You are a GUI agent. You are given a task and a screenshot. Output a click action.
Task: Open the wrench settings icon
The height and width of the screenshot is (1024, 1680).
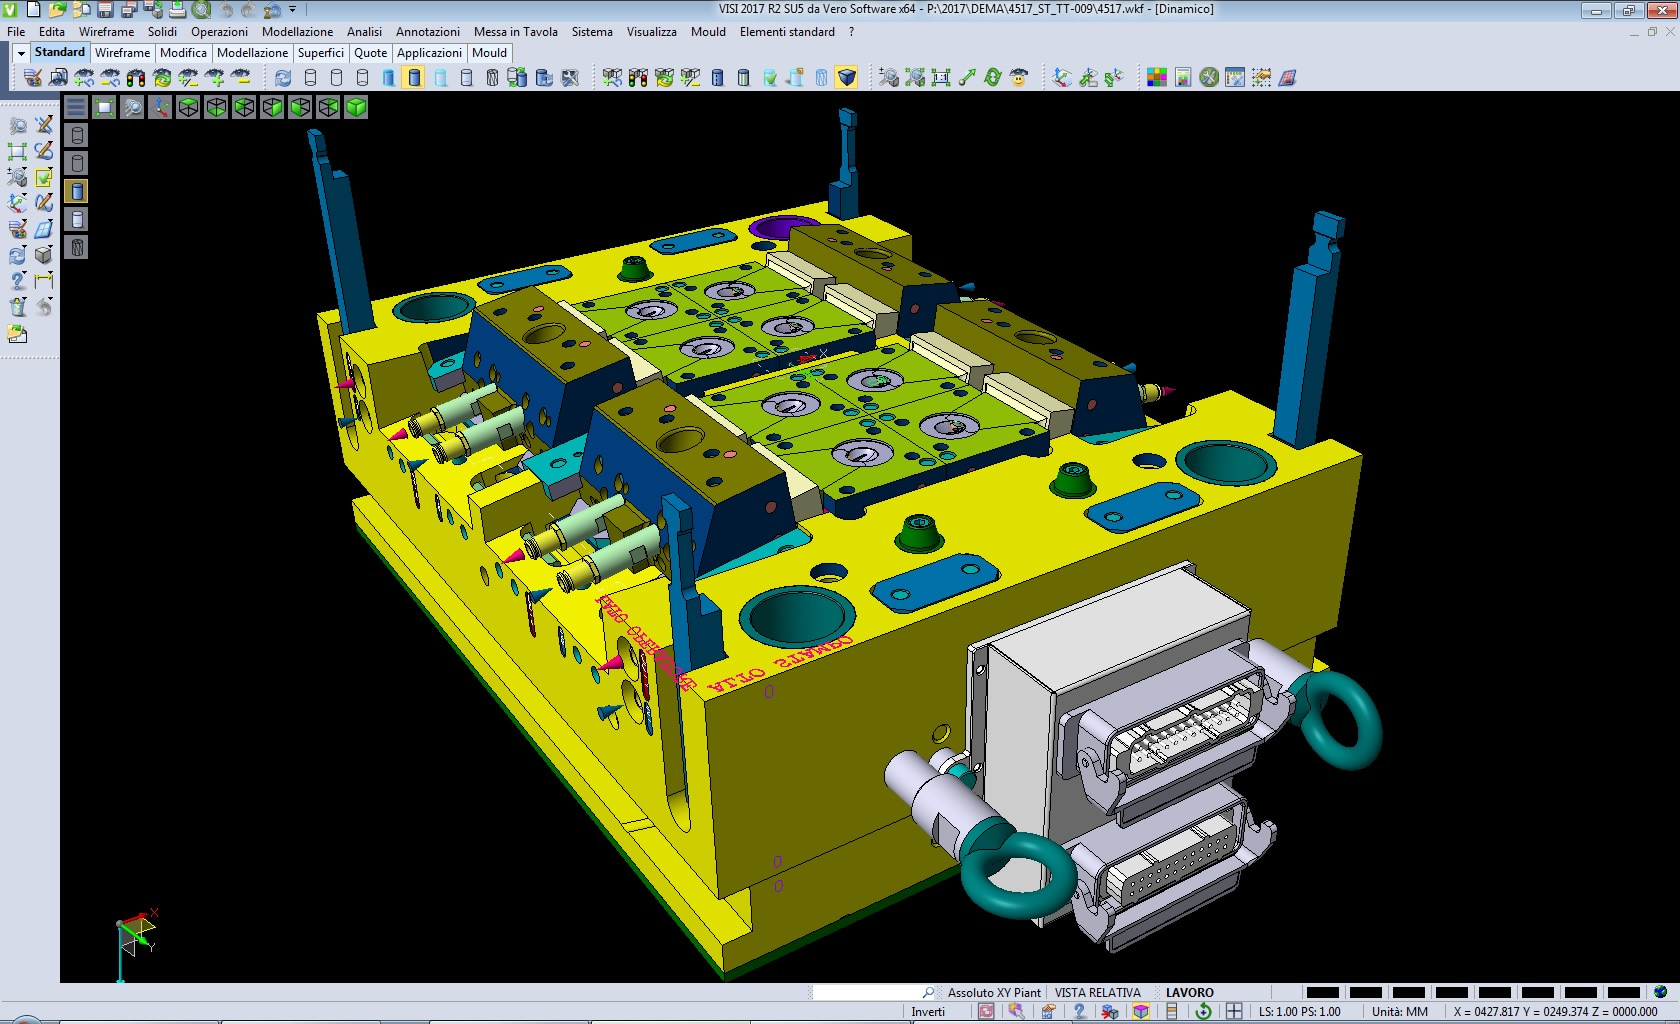point(1209,78)
